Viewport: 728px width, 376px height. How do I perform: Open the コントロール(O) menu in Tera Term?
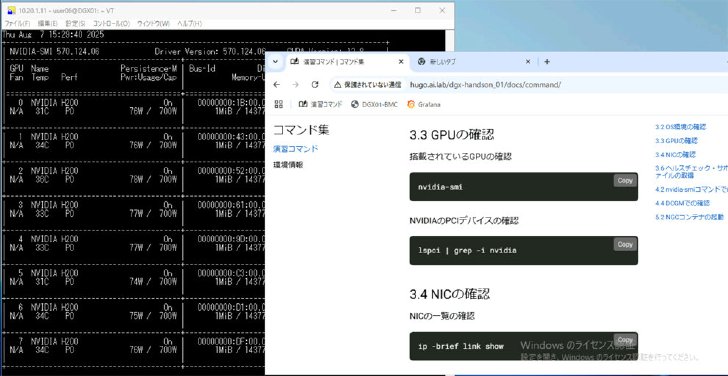(x=111, y=23)
